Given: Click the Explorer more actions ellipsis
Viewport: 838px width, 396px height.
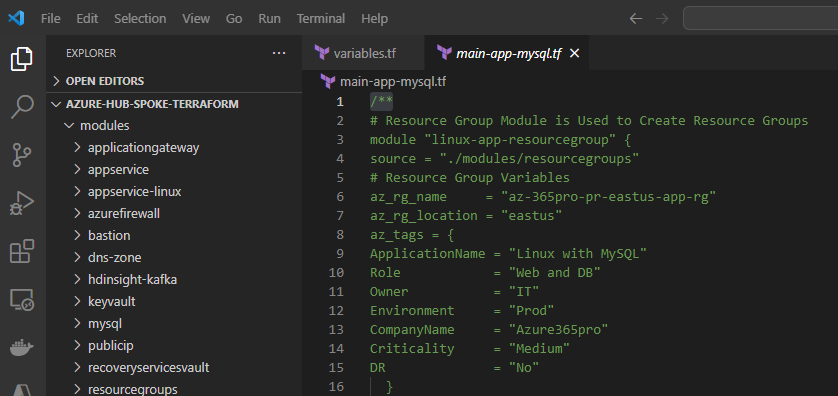Looking at the screenshot, I should pyautogui.click(x=279, y=53).
